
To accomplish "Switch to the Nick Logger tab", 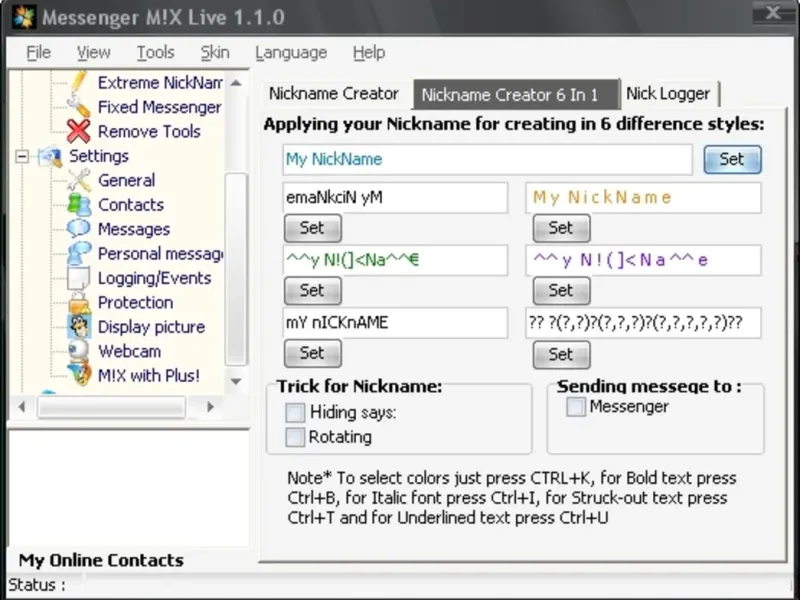I will [668, 94].
